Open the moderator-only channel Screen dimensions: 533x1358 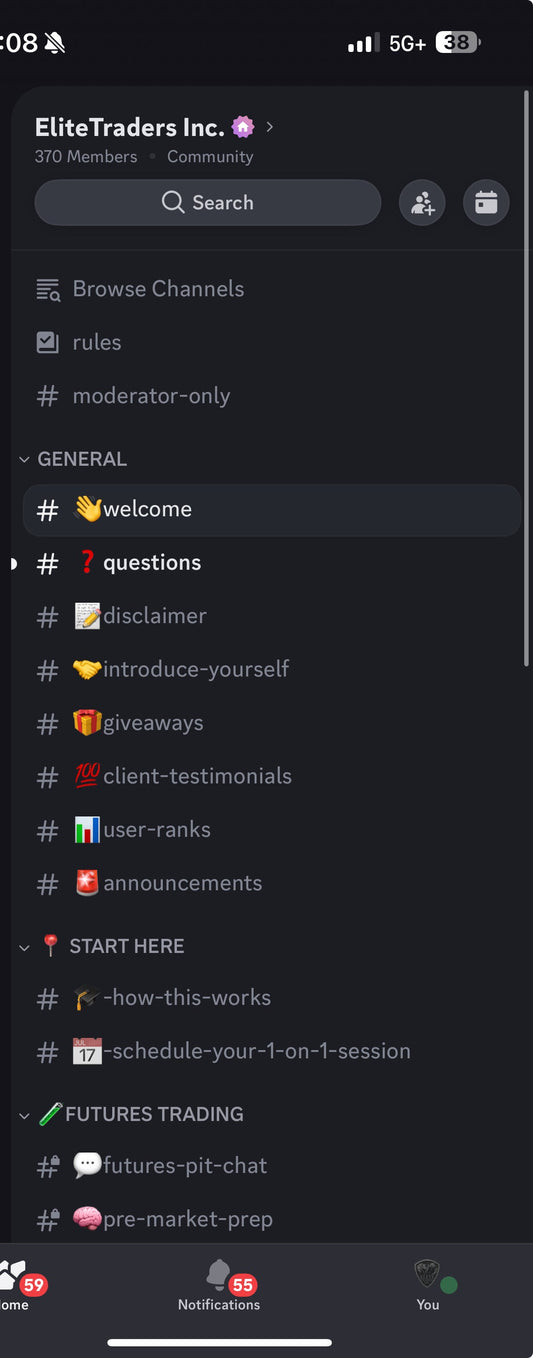(272, 396)
